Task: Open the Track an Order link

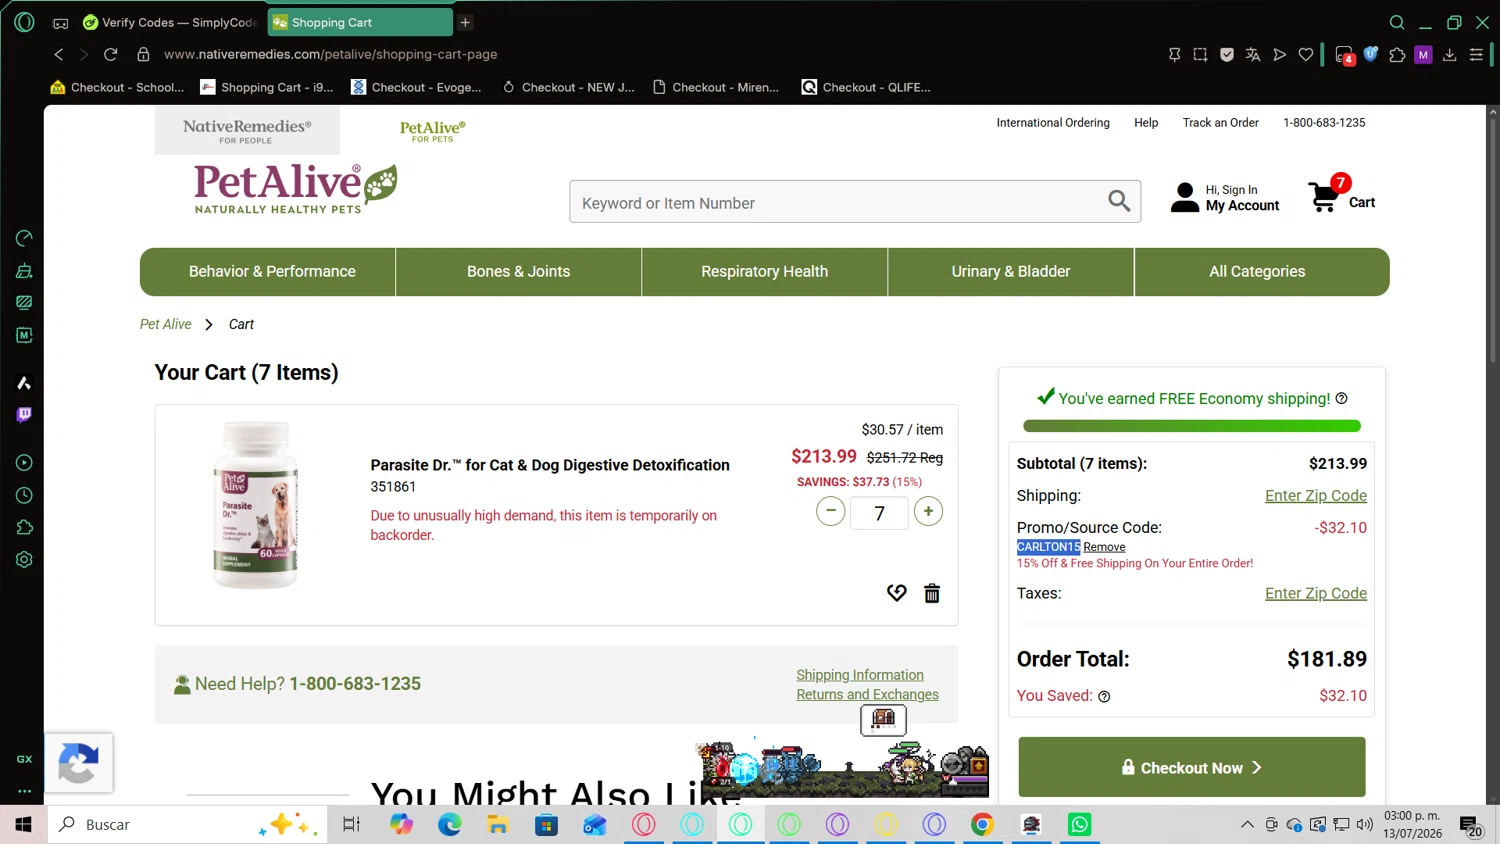Action: tap(1220, 123)
